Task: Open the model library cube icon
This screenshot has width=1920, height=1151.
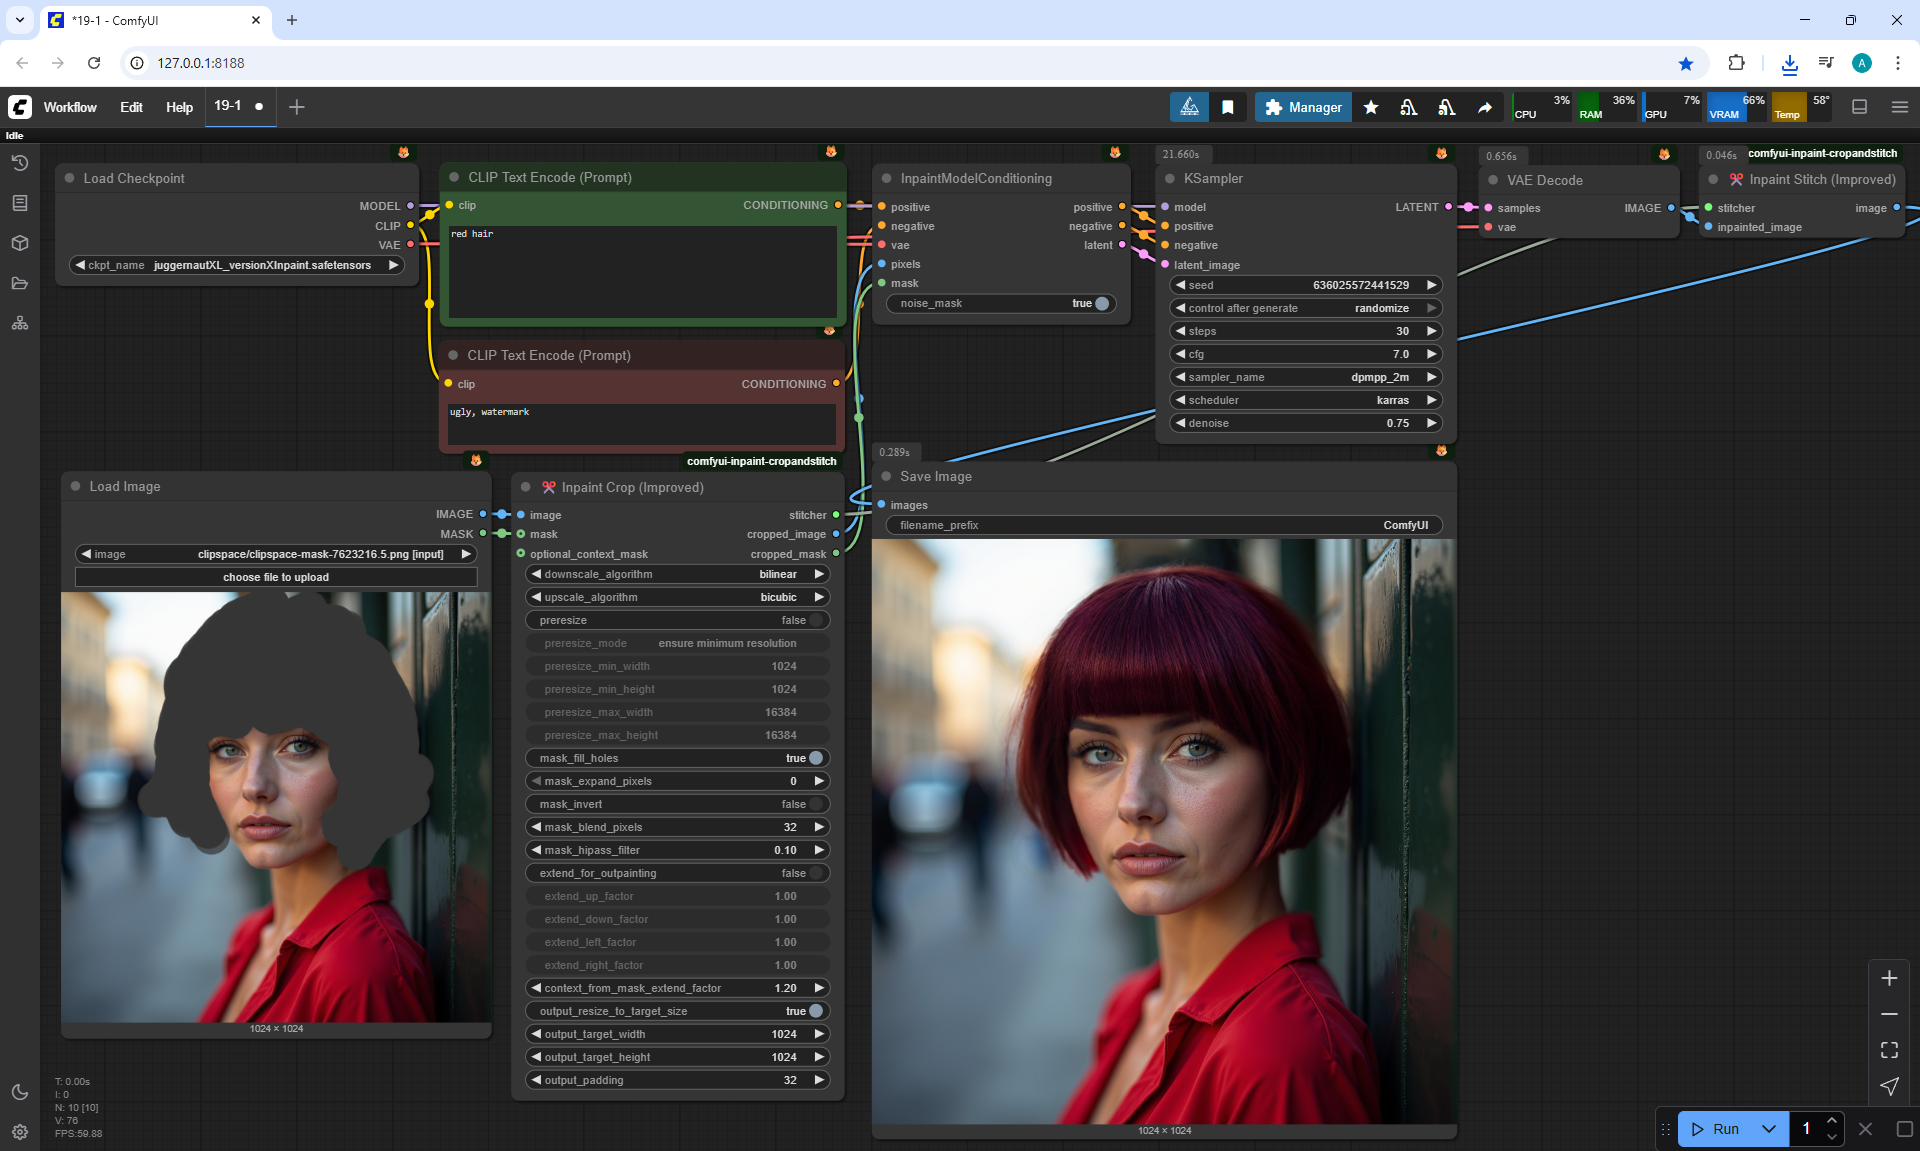Action: (x=20, y=243)
